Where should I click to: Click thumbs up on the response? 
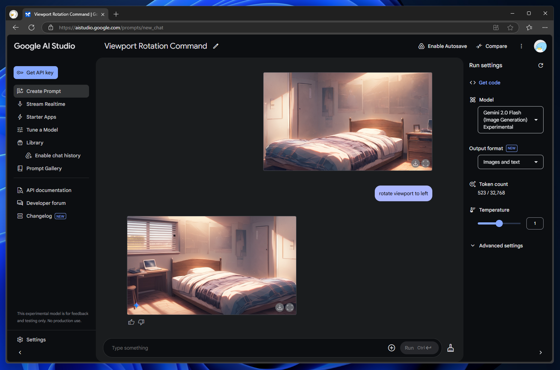(x=131, y=322)
